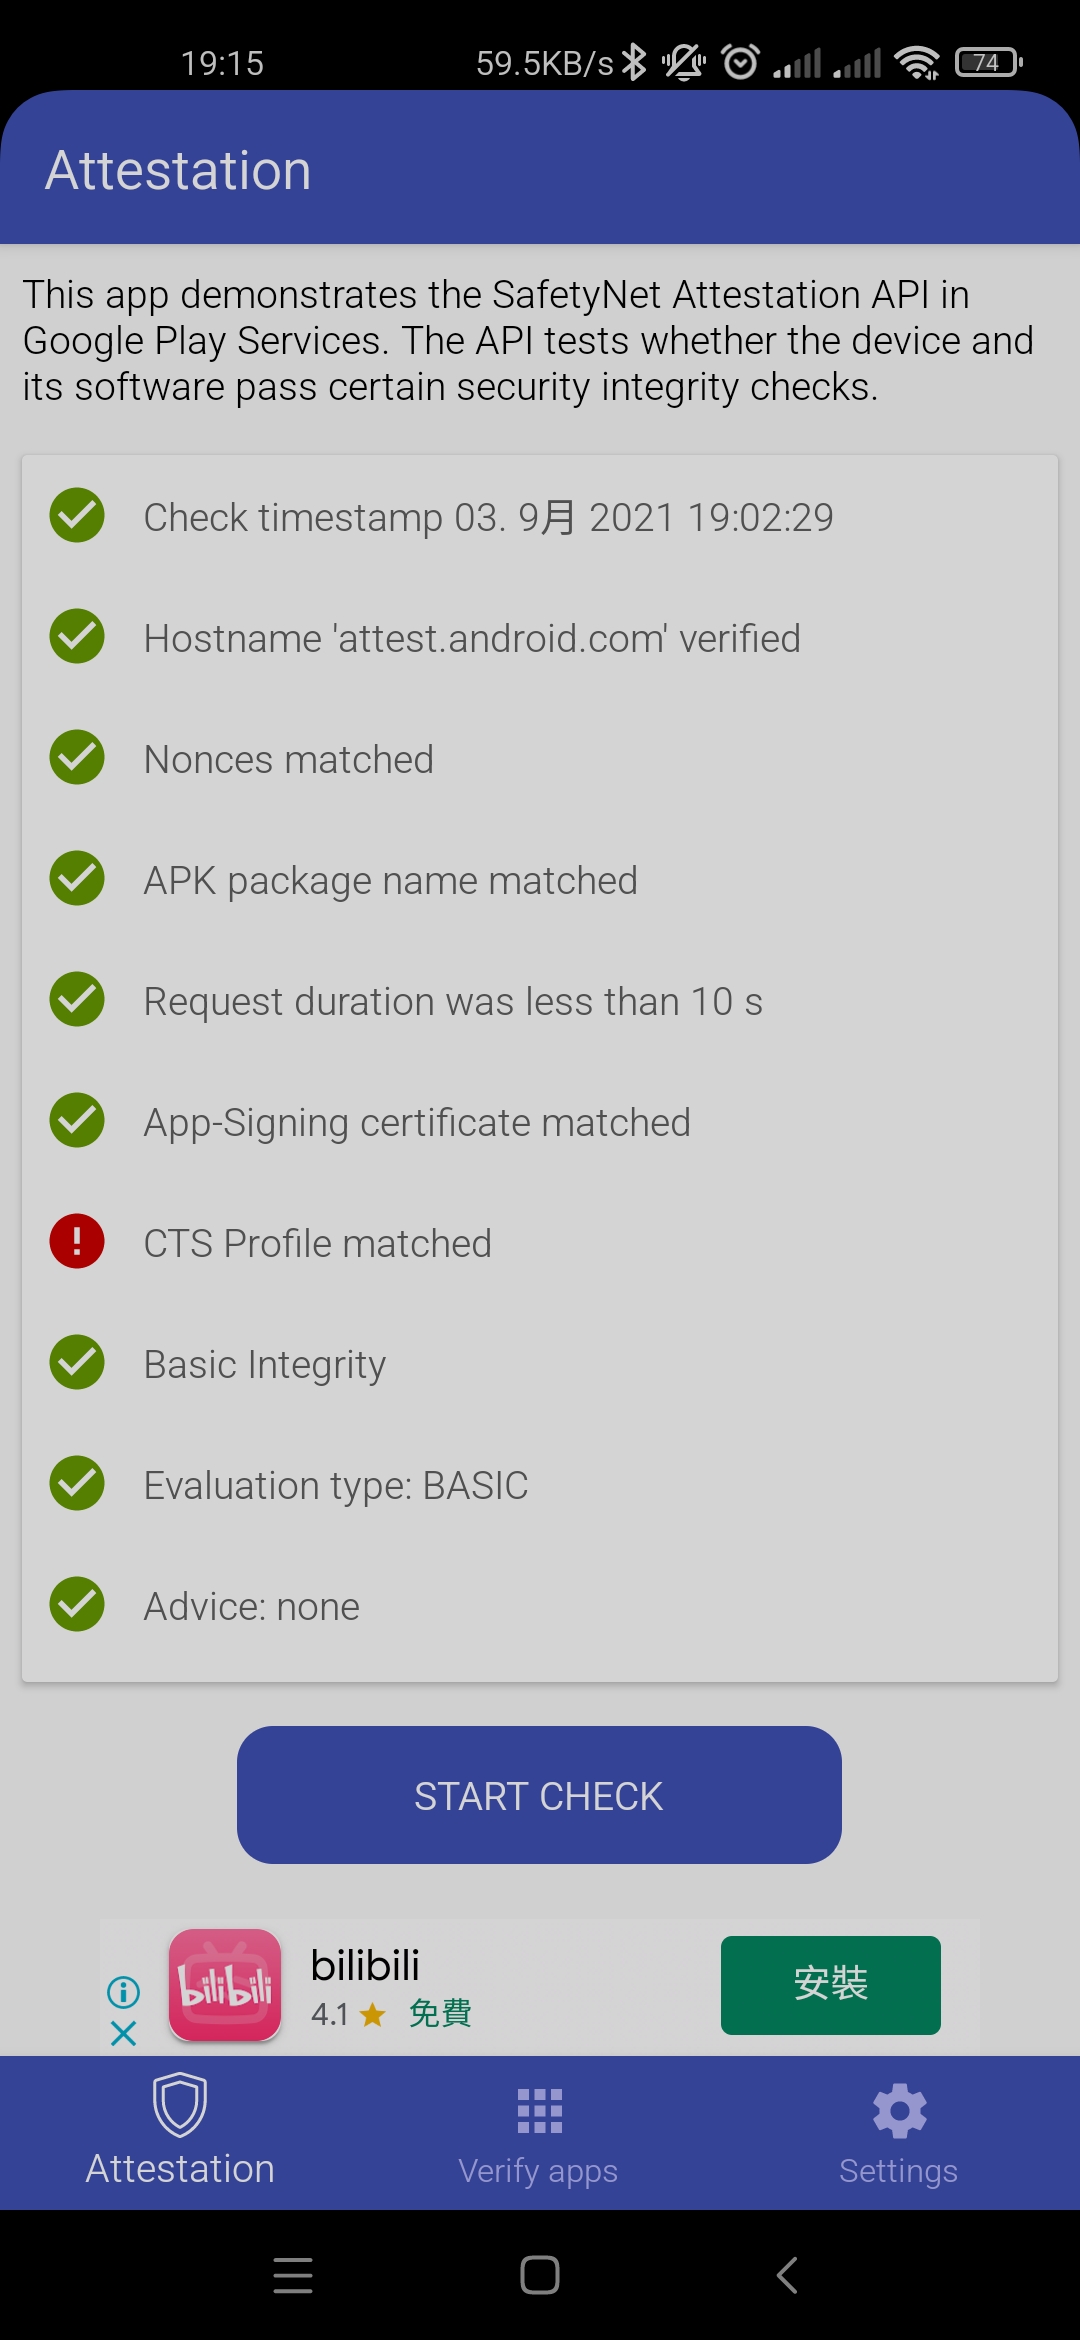Open Android recent apps menu button
1080x2340 pixels.
(293, 2275)
